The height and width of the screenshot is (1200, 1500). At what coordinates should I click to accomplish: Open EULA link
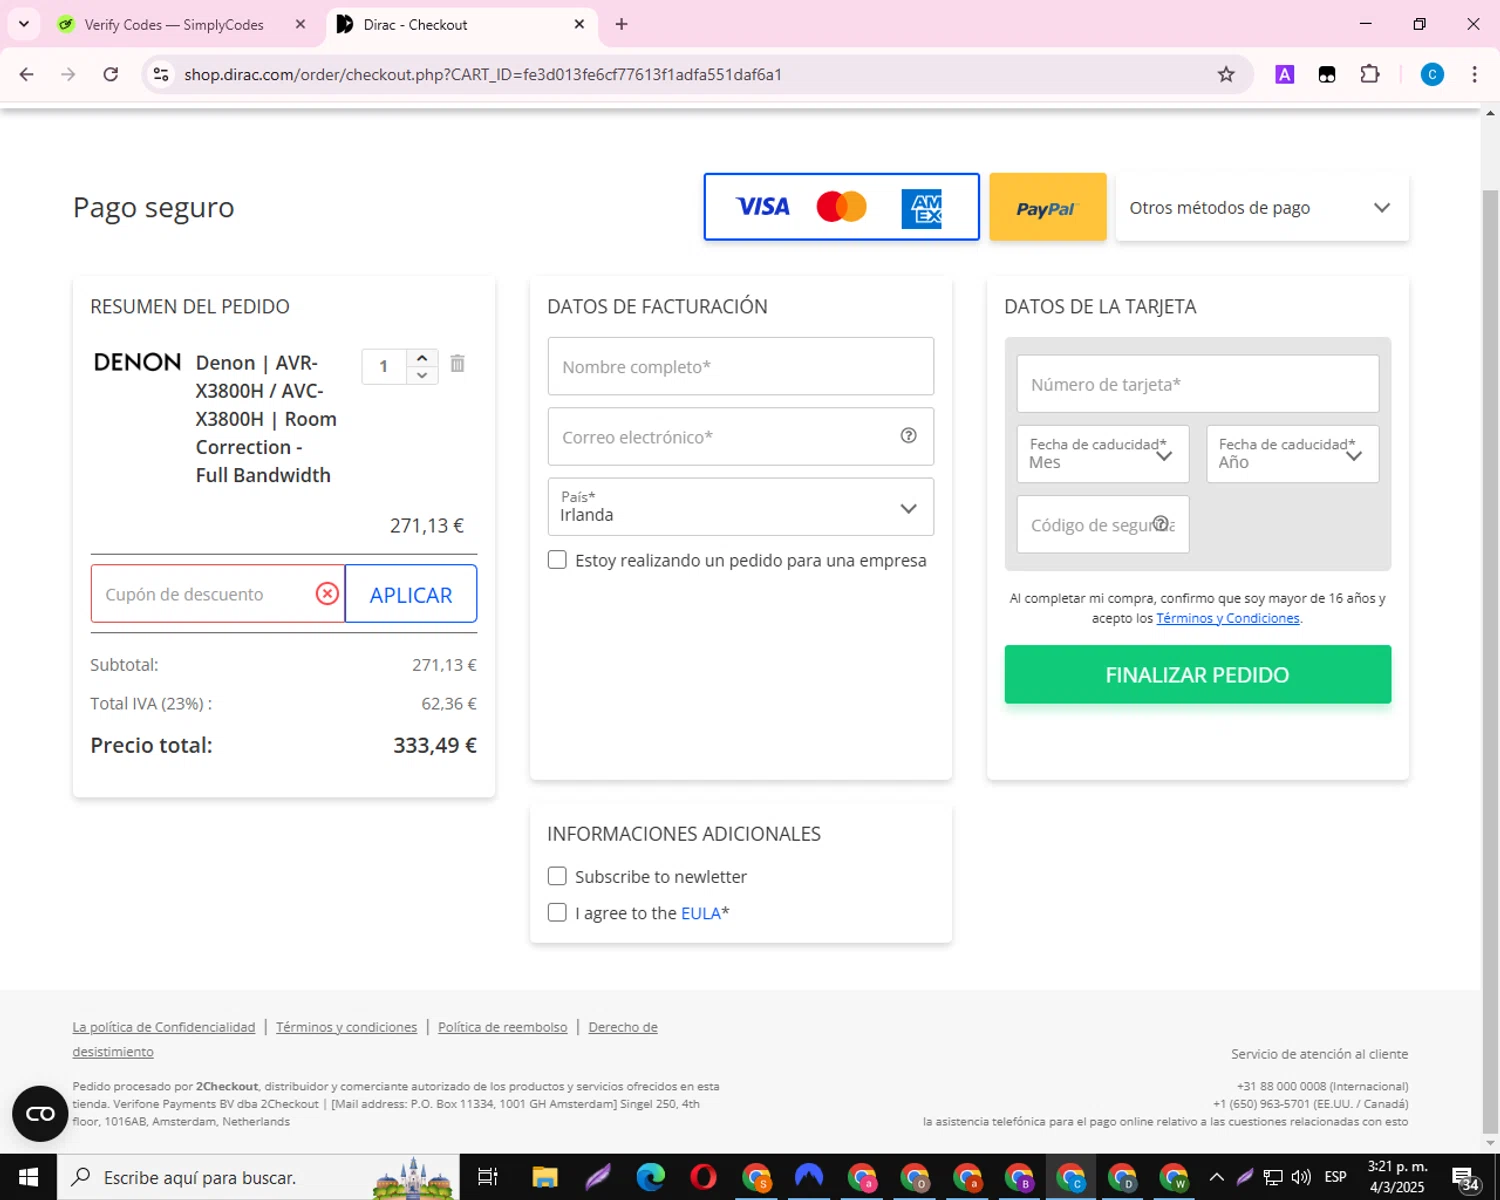(x=701, y=913)
